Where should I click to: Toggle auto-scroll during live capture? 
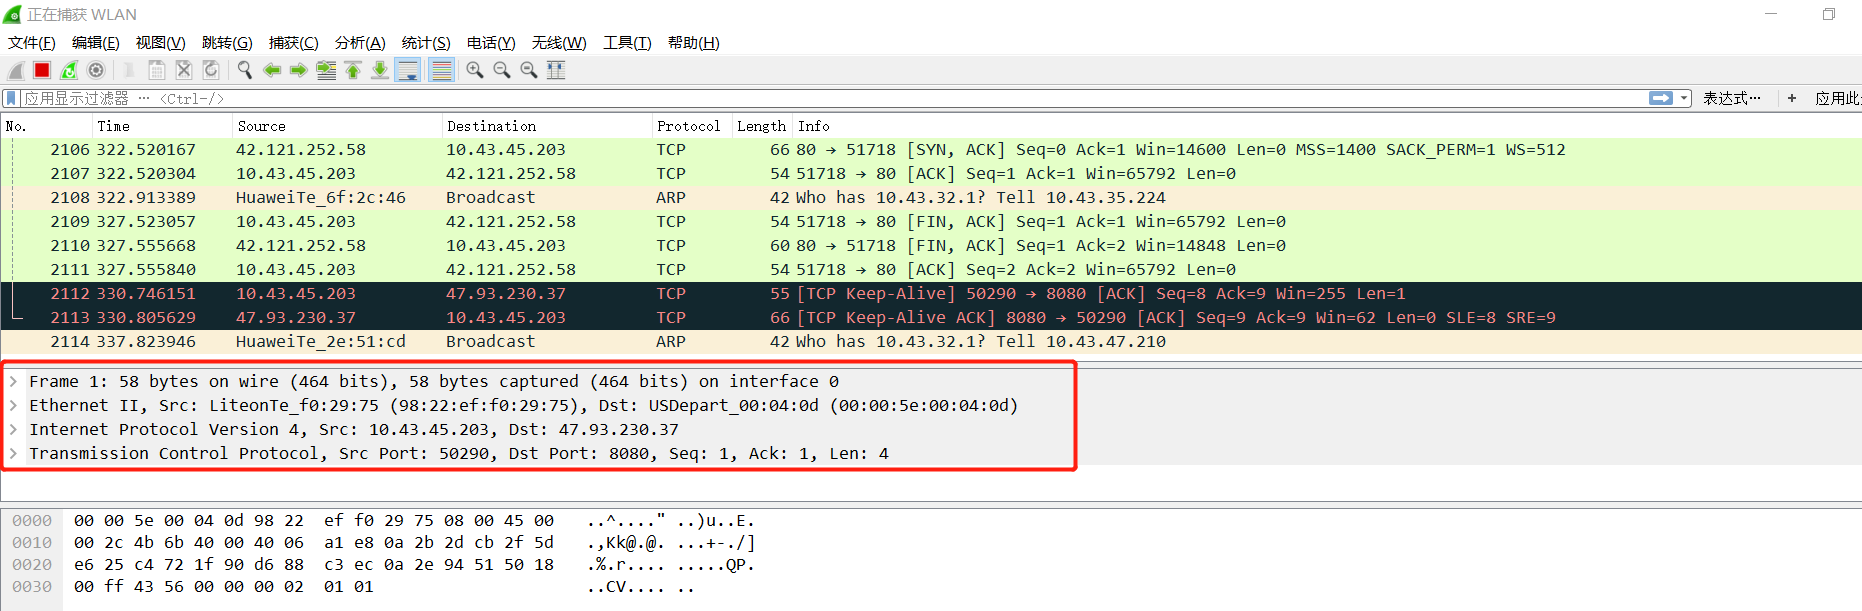point(408,70)
